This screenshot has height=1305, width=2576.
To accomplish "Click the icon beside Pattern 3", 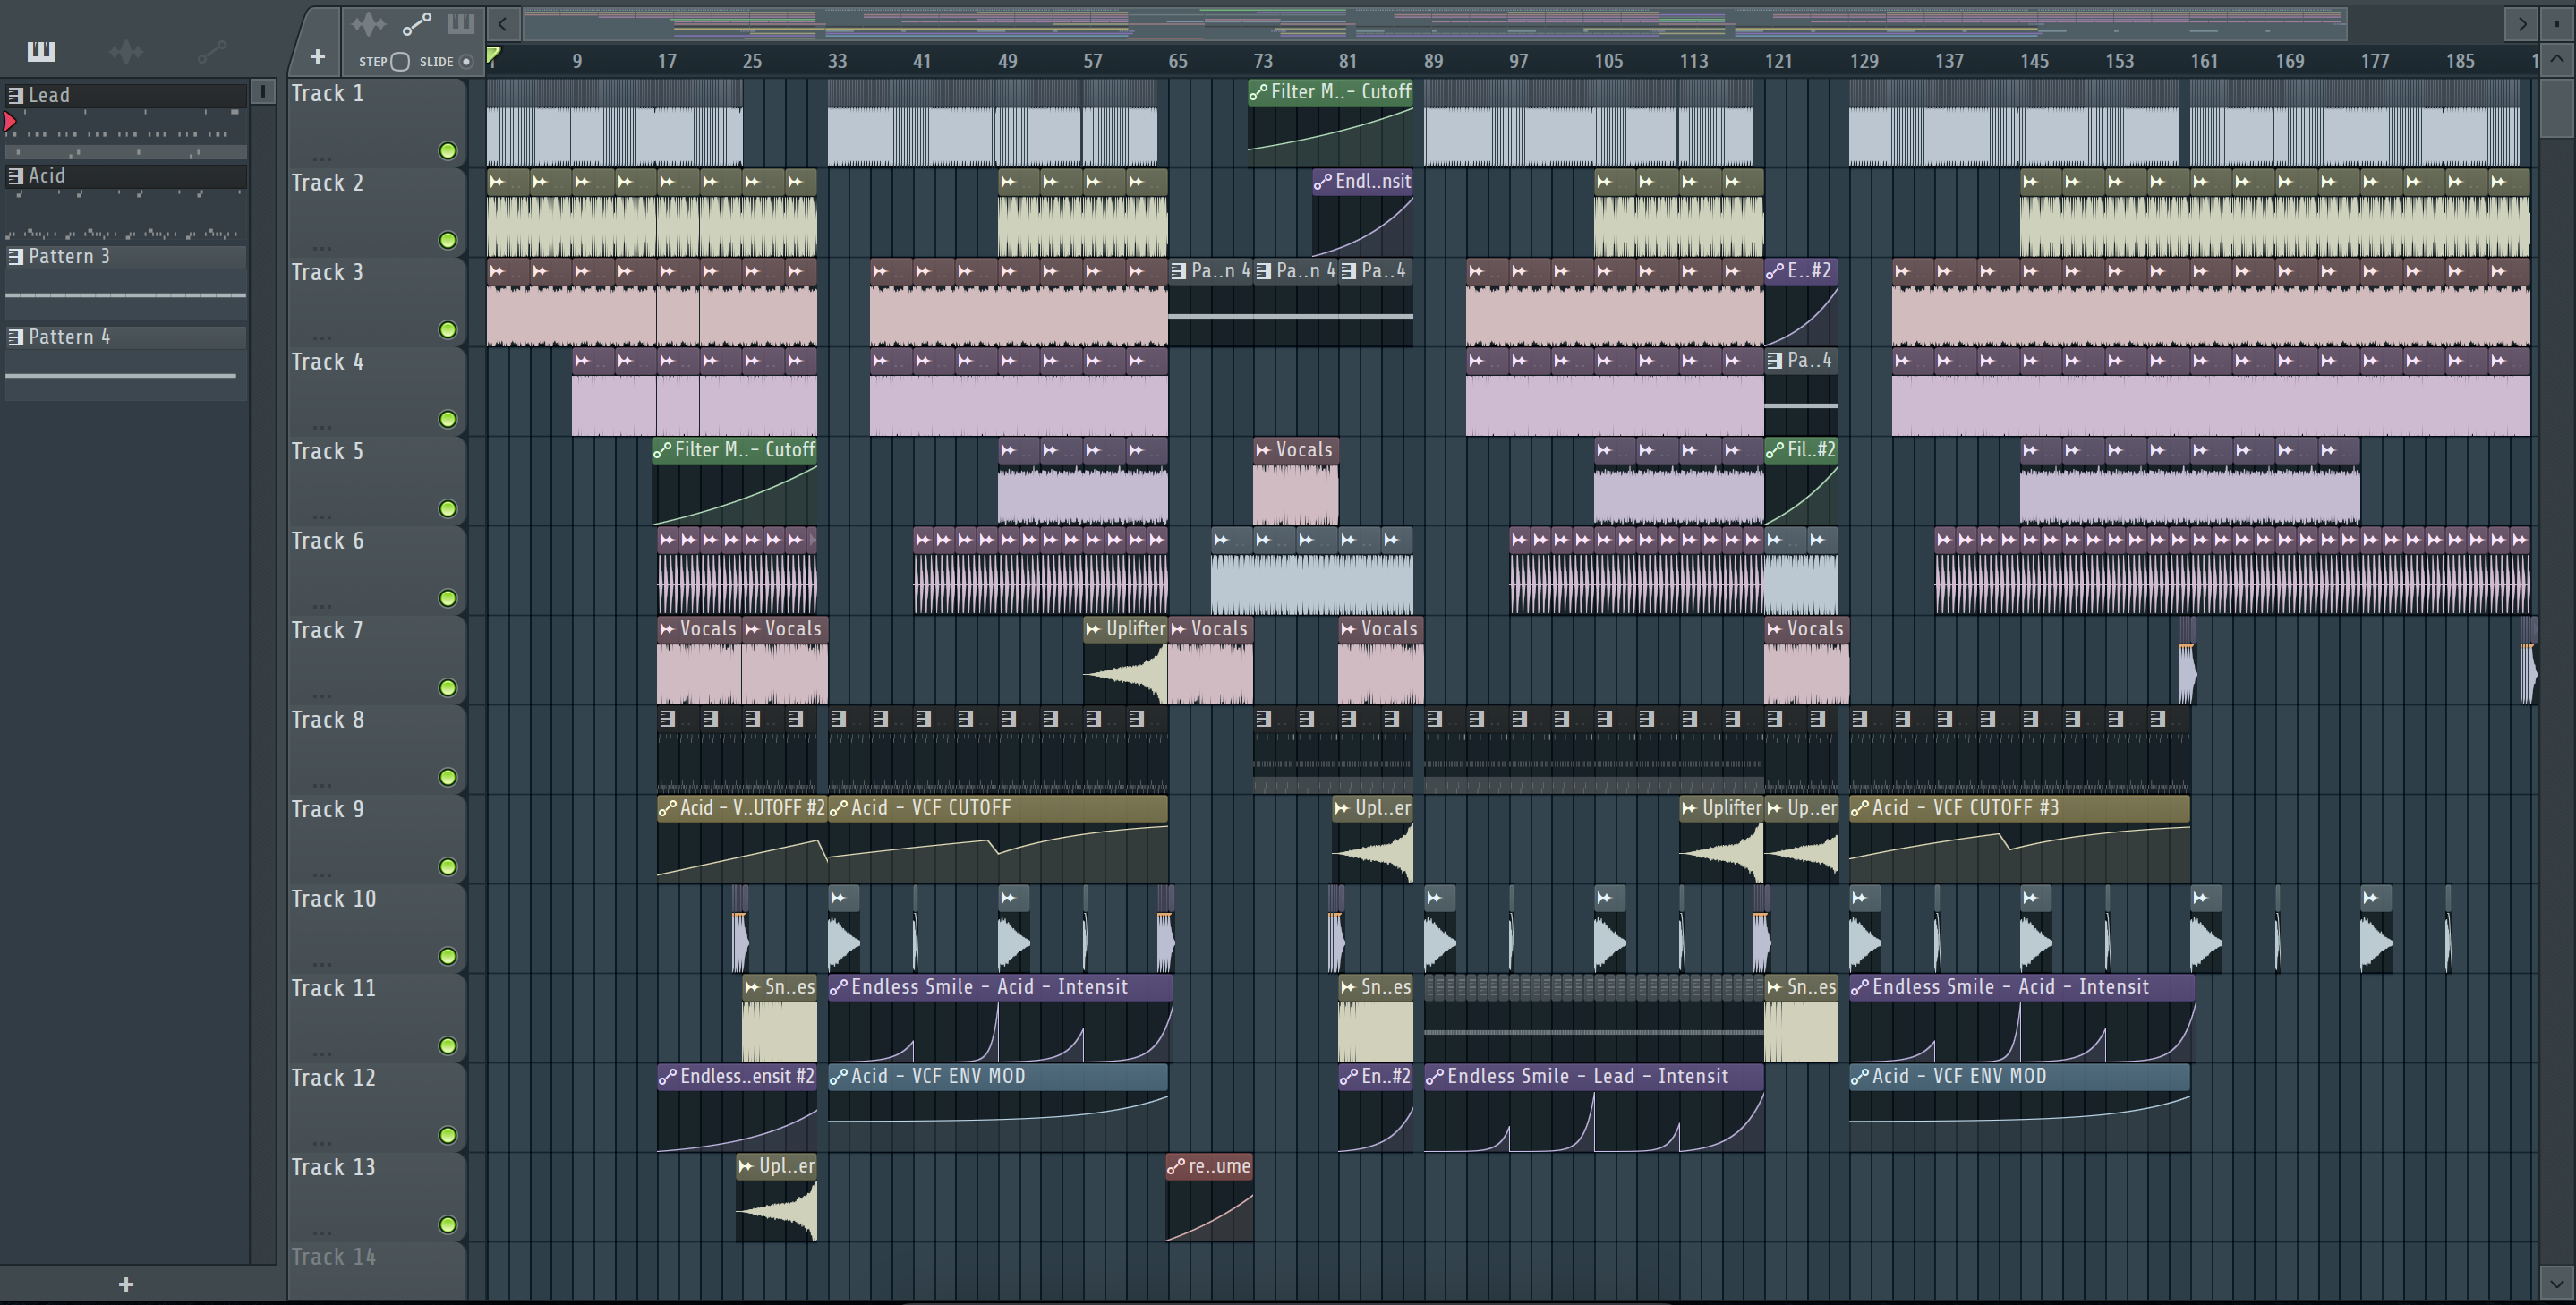I will 15,256.
